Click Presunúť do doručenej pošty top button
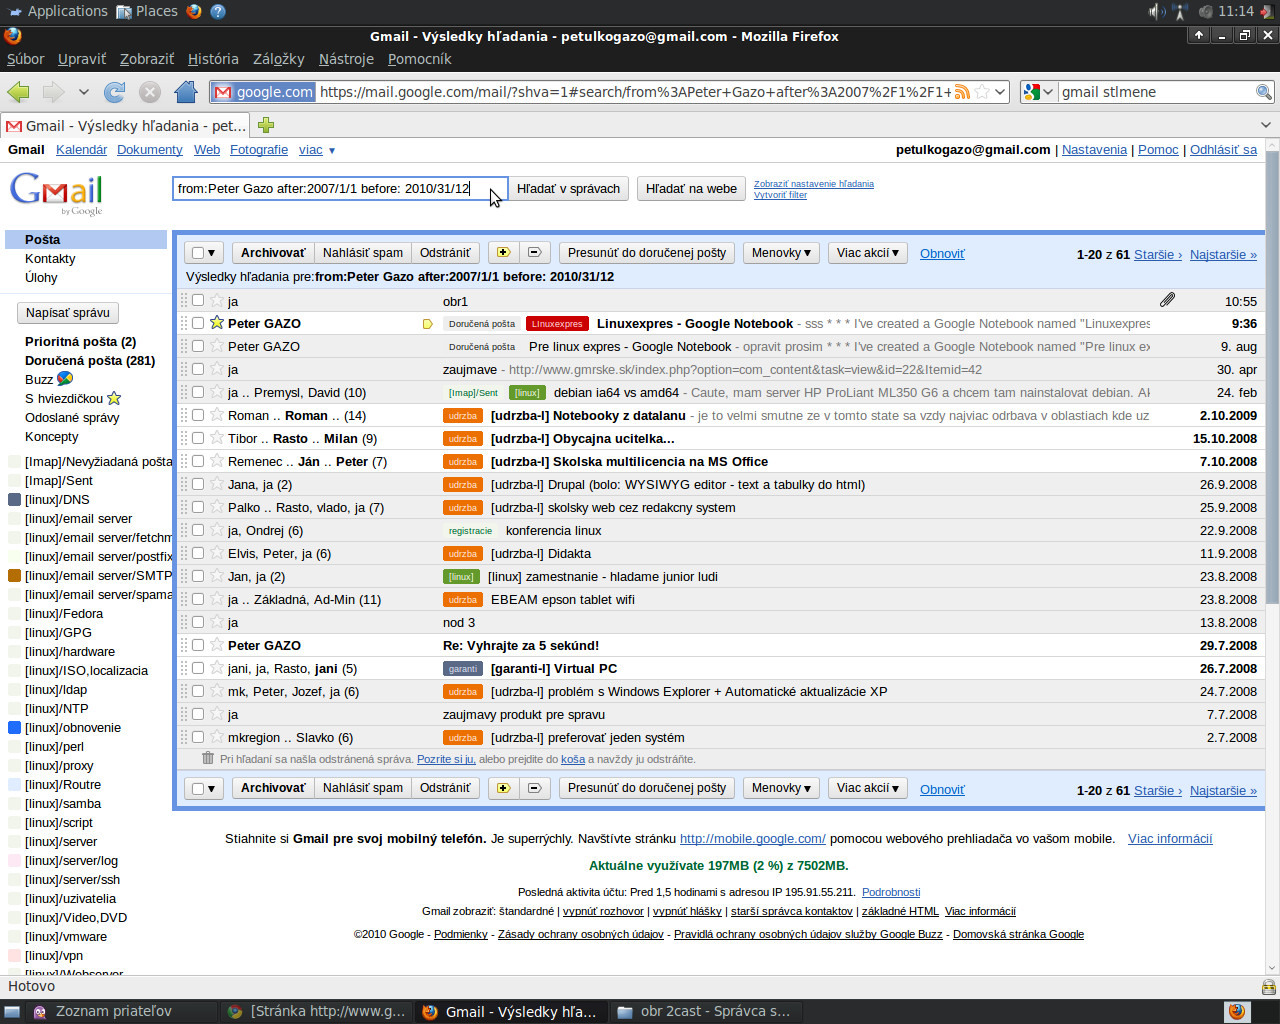Viewport: 1280px width, 1024px height. pos(647,253)
